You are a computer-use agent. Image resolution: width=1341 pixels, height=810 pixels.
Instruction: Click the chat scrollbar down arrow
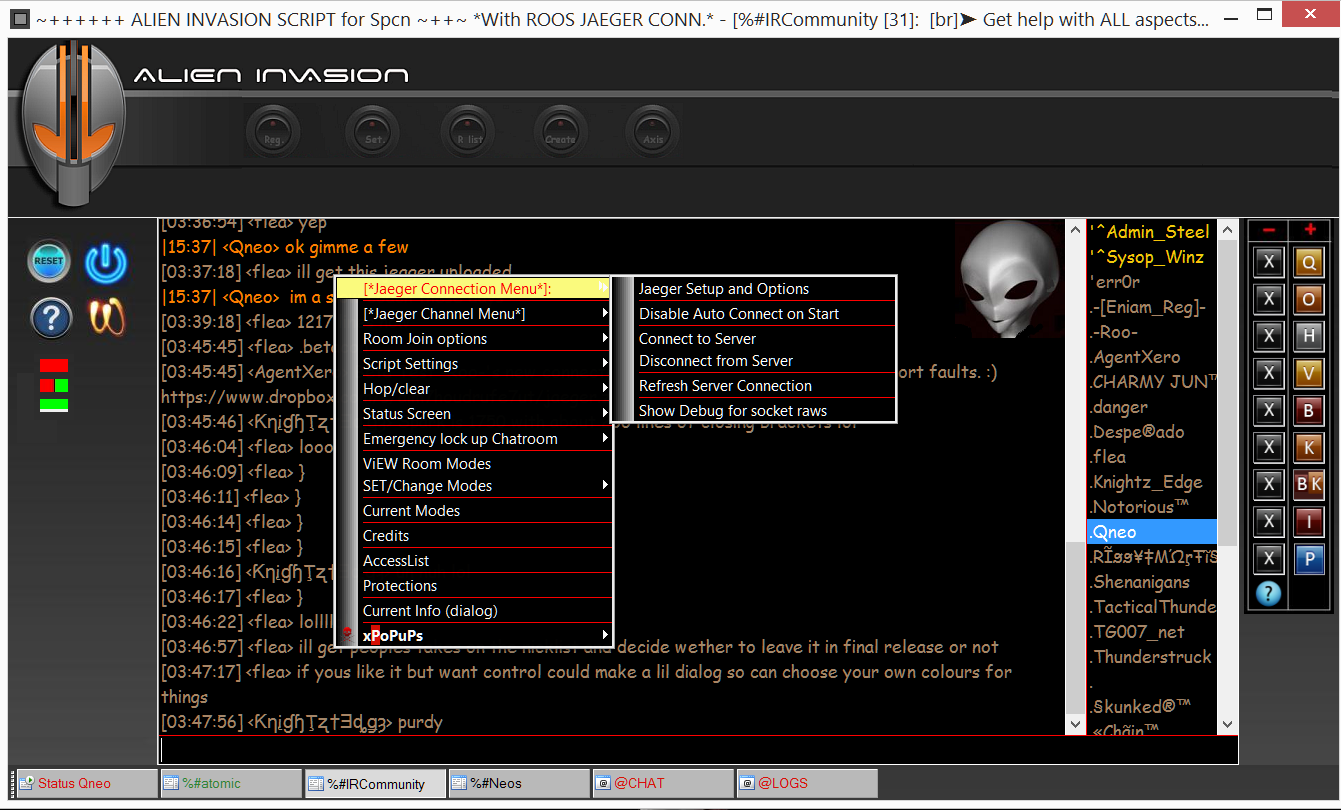1075,724
